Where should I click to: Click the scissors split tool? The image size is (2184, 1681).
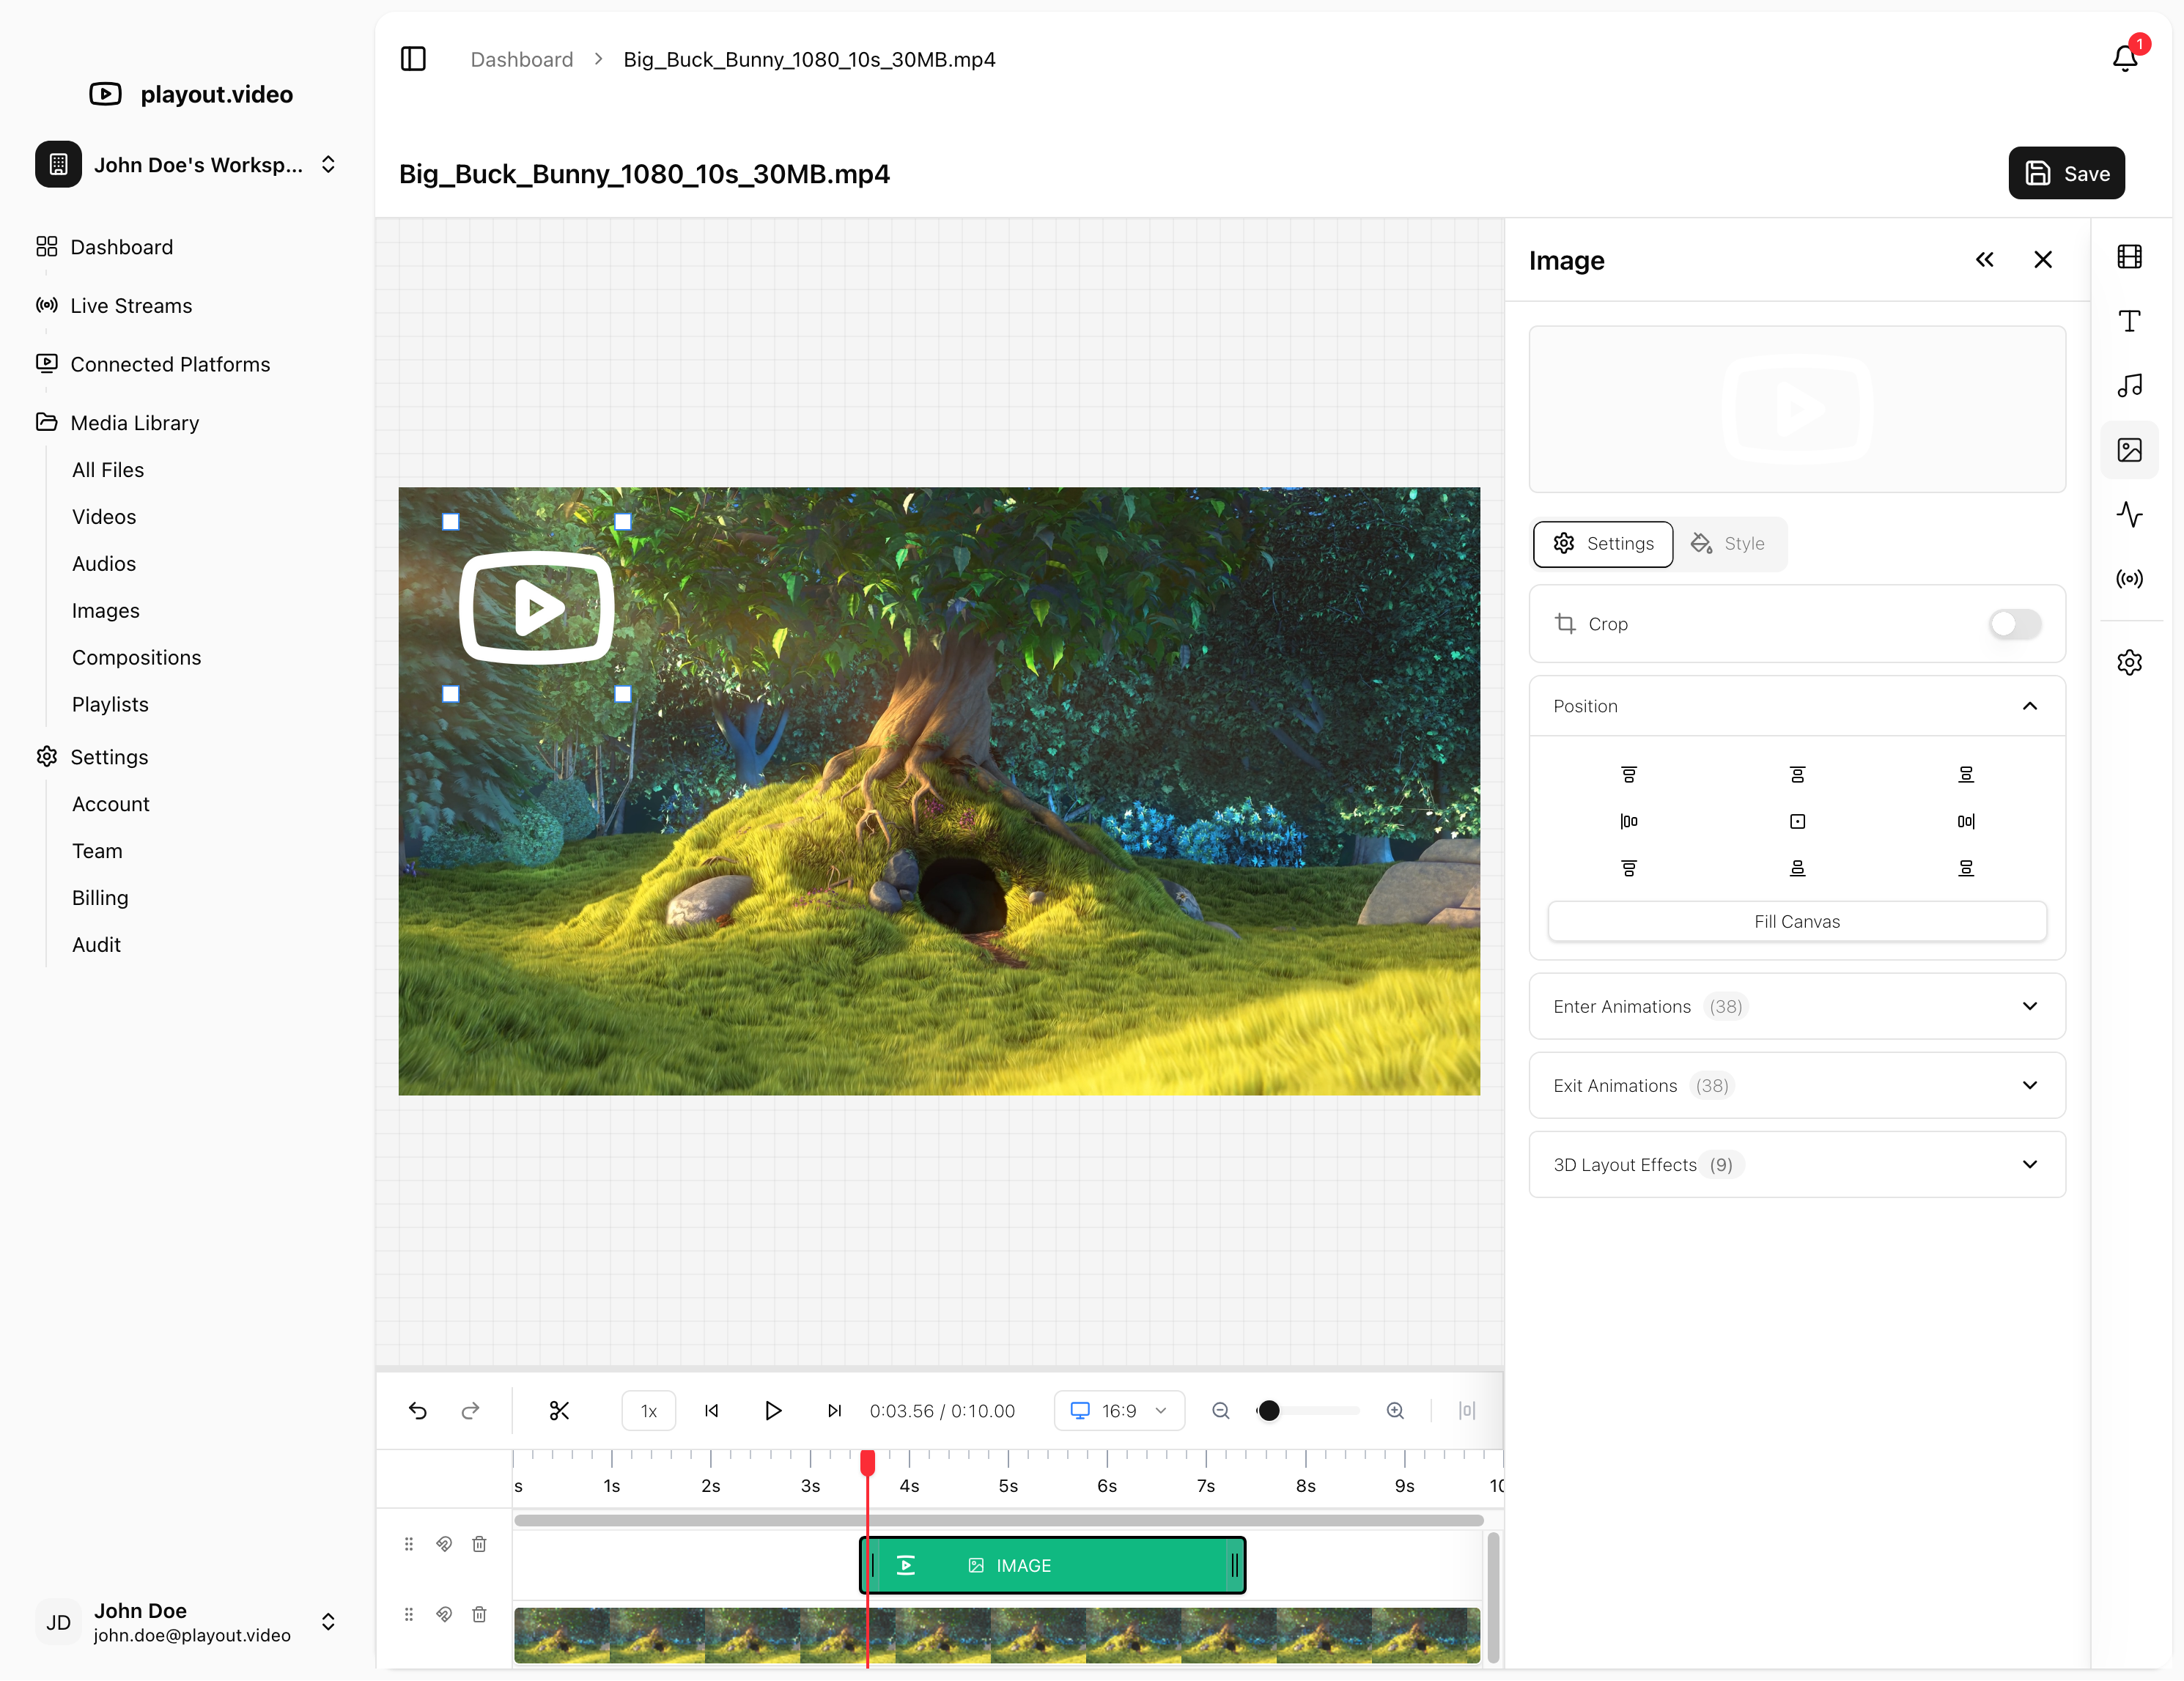point(559,1411)
